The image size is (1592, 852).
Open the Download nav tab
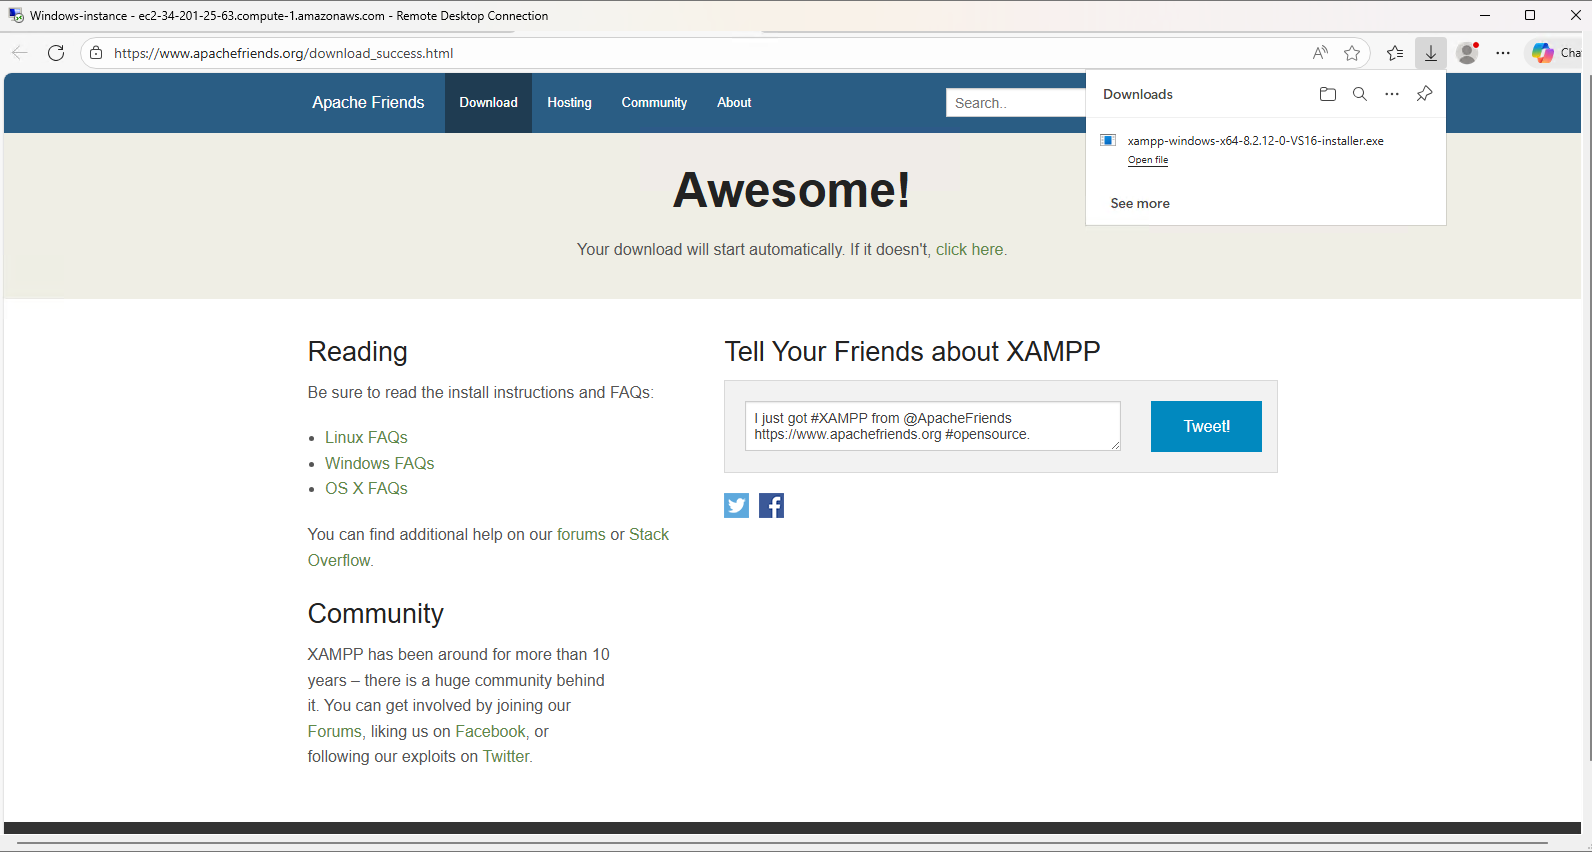tap(488, 103)
